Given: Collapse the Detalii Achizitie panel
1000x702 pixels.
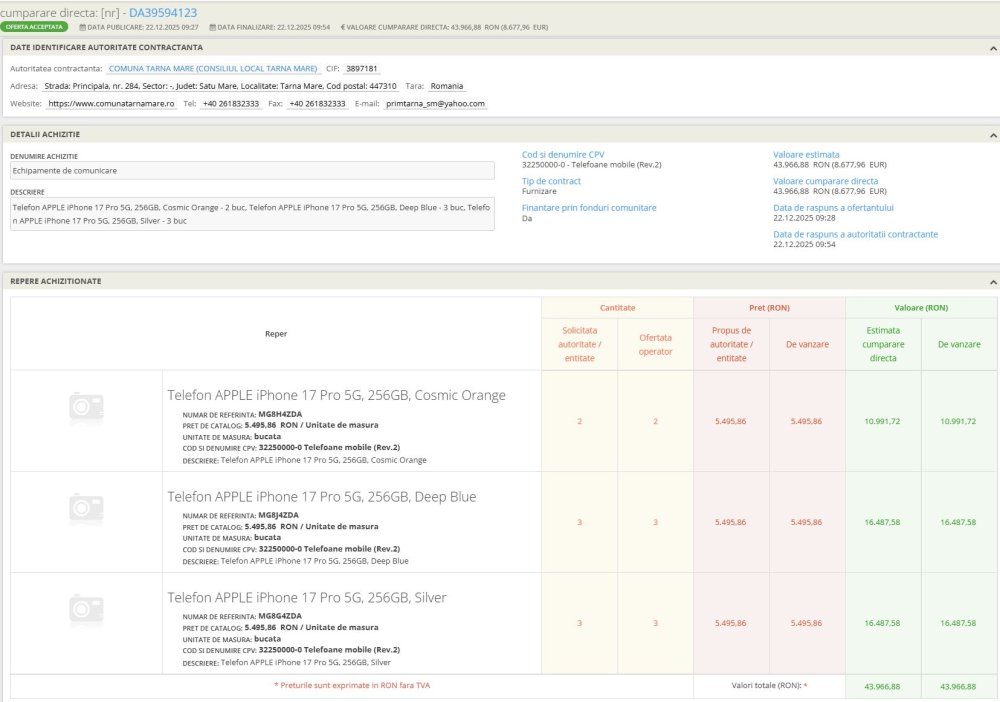Looking at the screenshot, I should (x=992, y=134).
